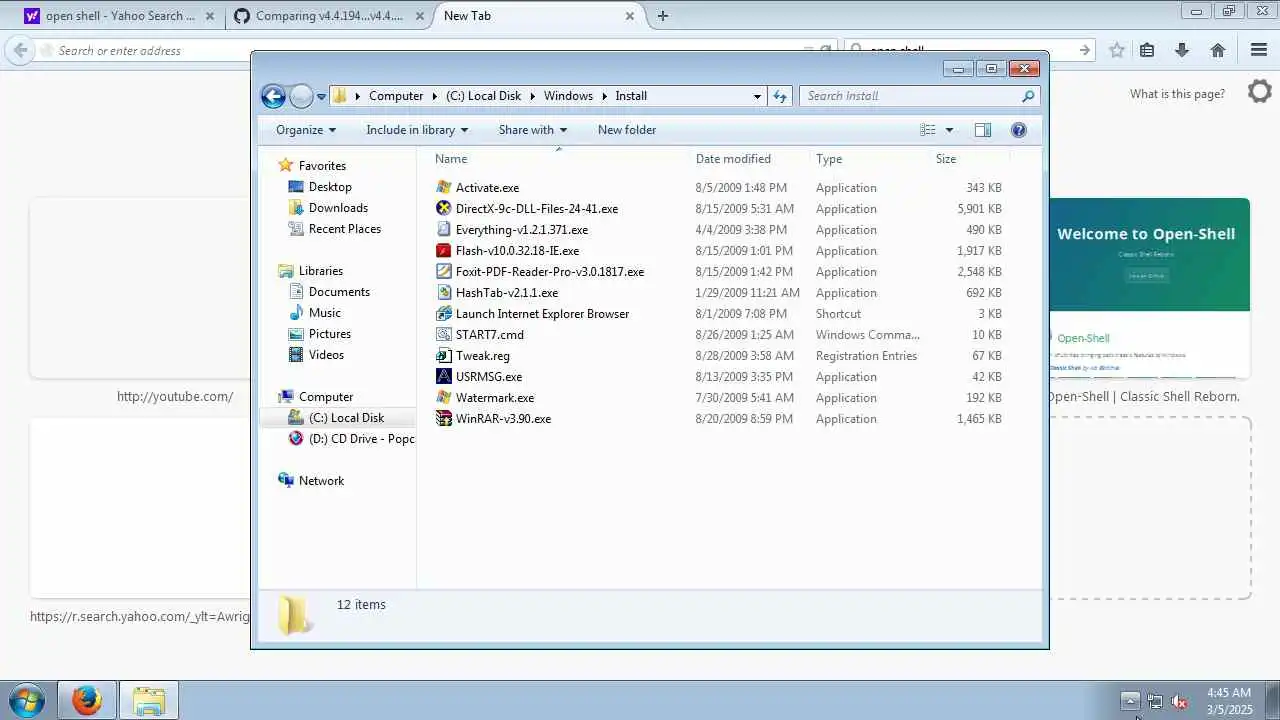Select the START7.cmd file icon
The image size is (1280, 720).
tap(444, 335)
